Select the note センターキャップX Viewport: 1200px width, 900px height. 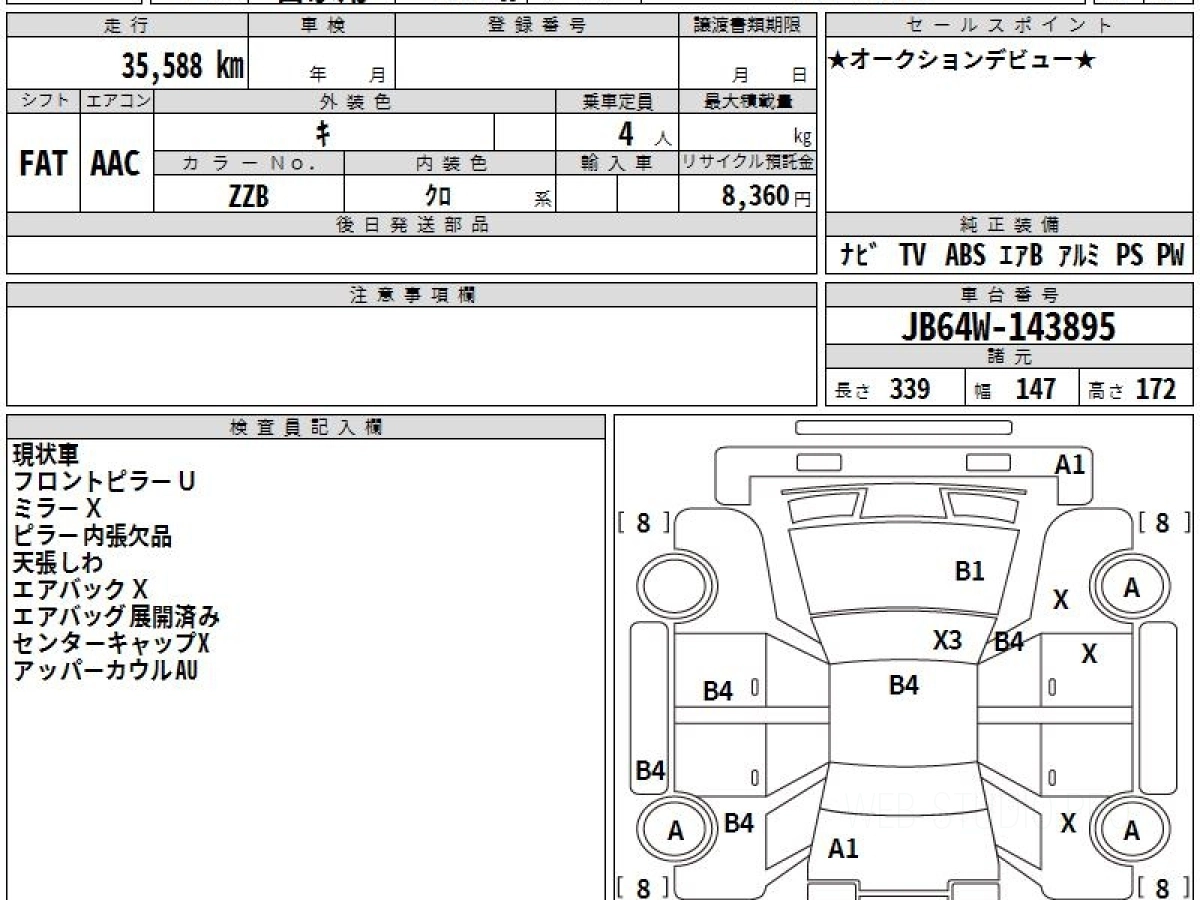click(111, 643)
